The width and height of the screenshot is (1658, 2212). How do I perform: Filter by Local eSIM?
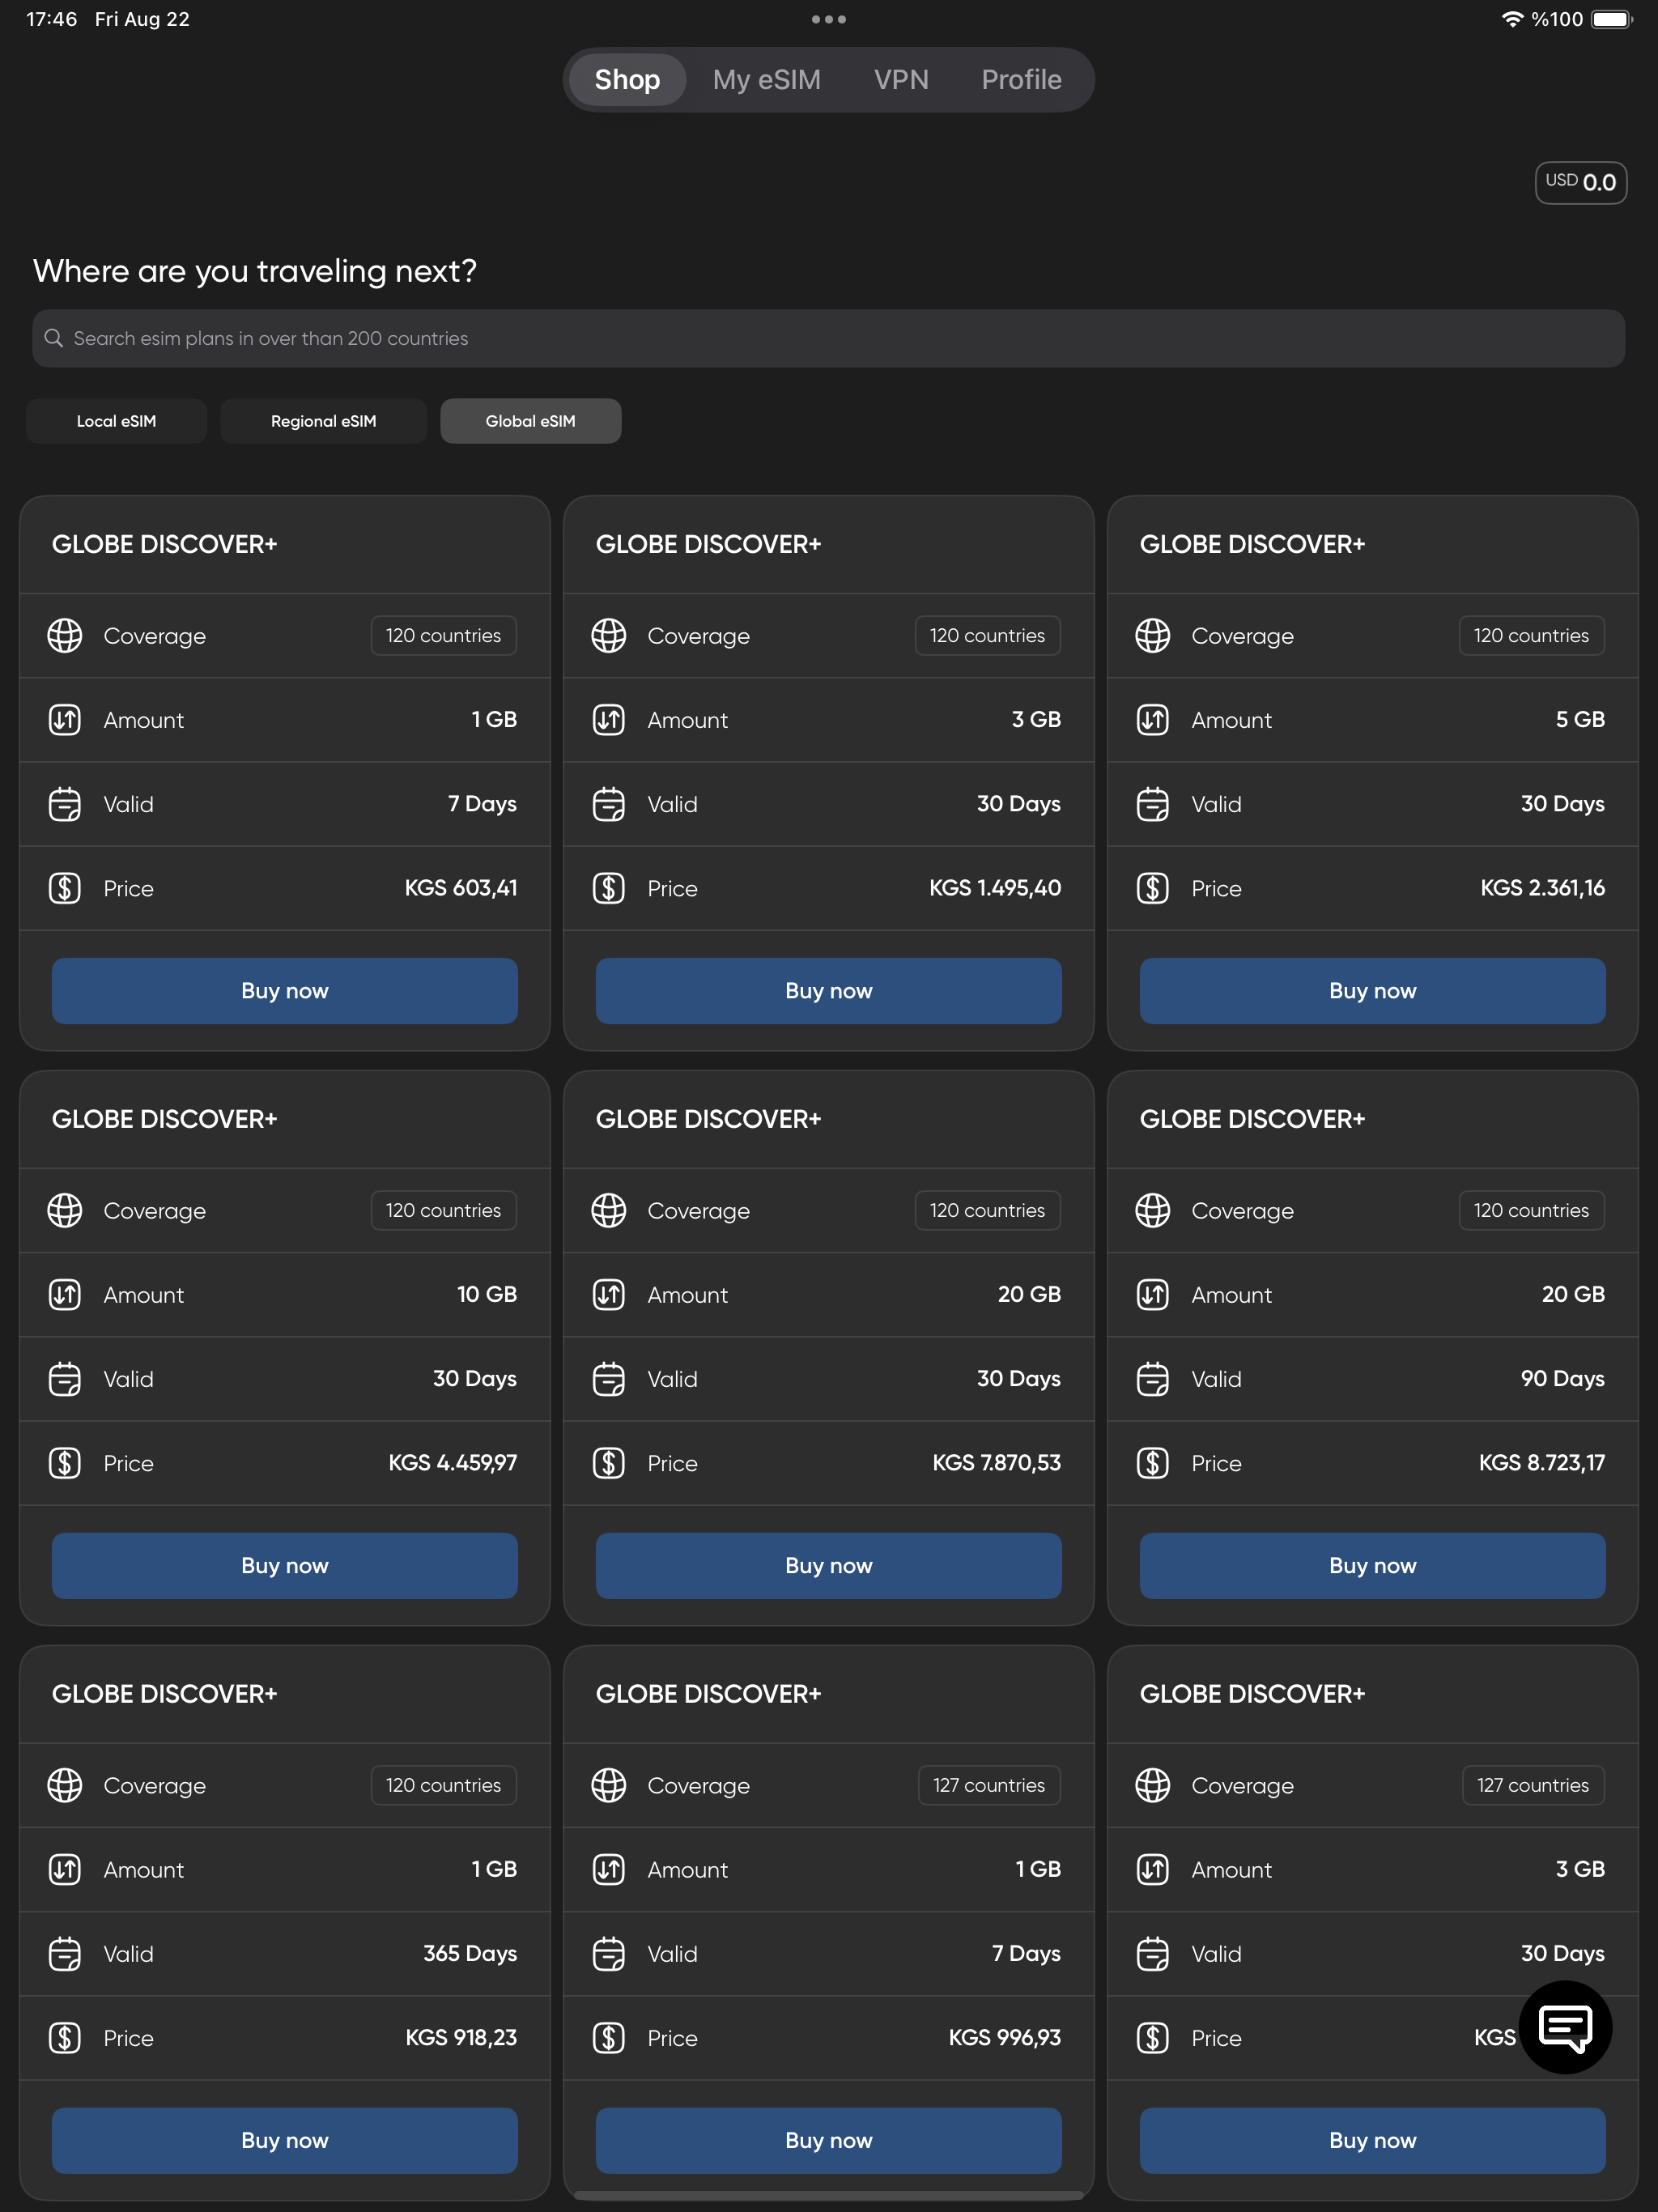tap(116, 421)
